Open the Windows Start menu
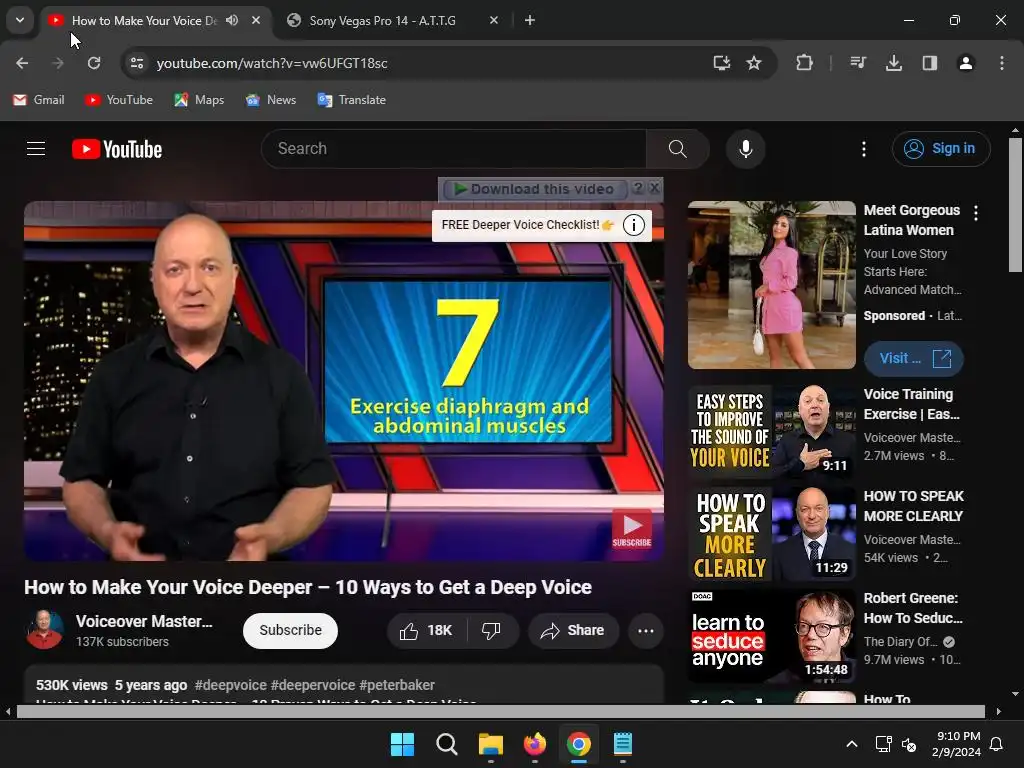Screen dimensions: 1024x768 [402, 744]
